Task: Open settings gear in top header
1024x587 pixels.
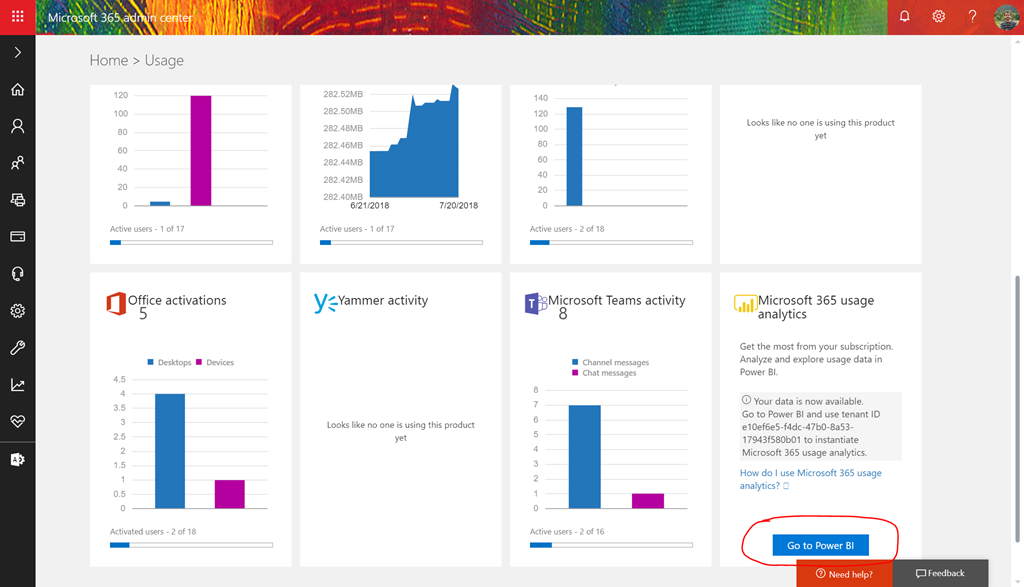Action: click(x=938, y=16)
